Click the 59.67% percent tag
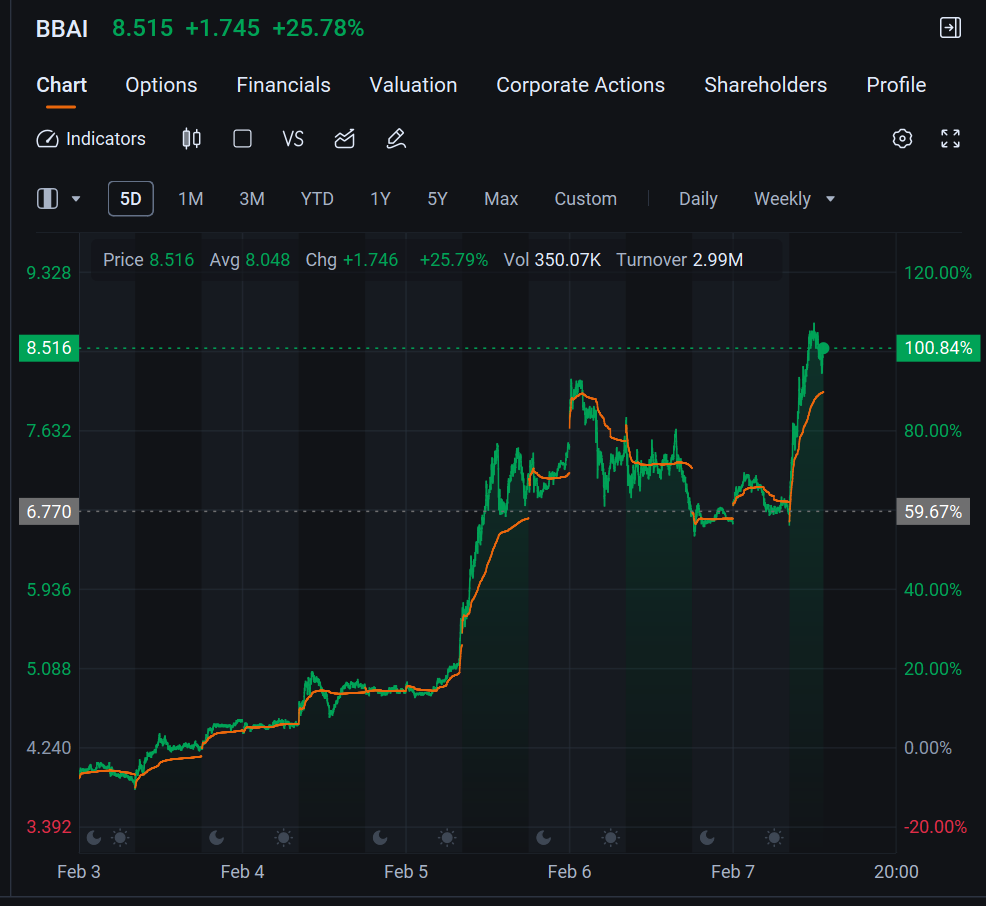 coord(933,512)
